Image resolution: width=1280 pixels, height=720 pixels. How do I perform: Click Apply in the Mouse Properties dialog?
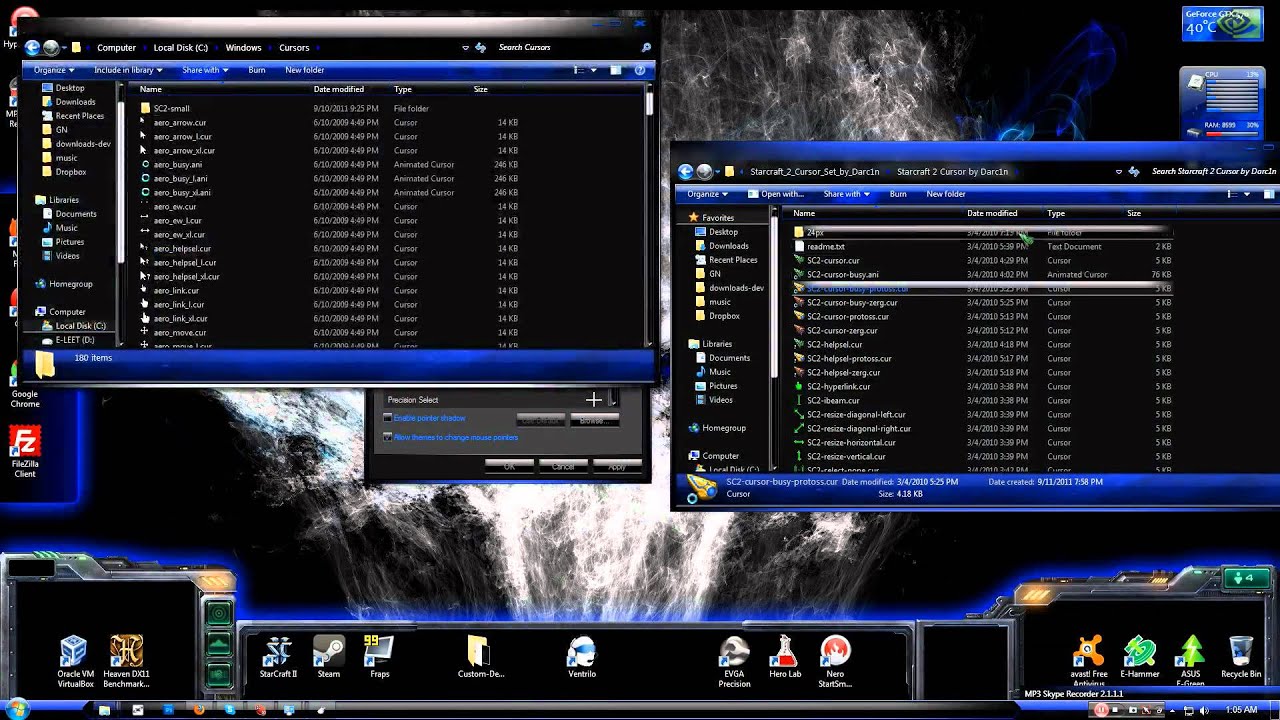(x=617, y=466)
